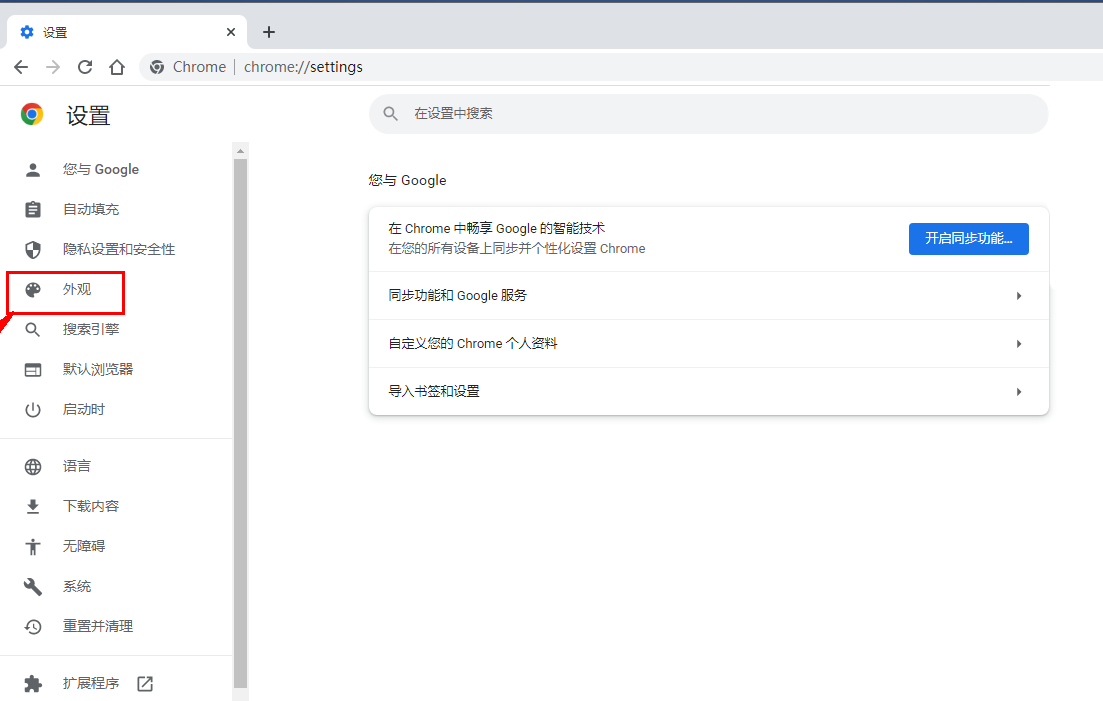Click the Chrome site info icon in address bar
The height and width of the screenshot is (701, 1103).
pos(157,67)
